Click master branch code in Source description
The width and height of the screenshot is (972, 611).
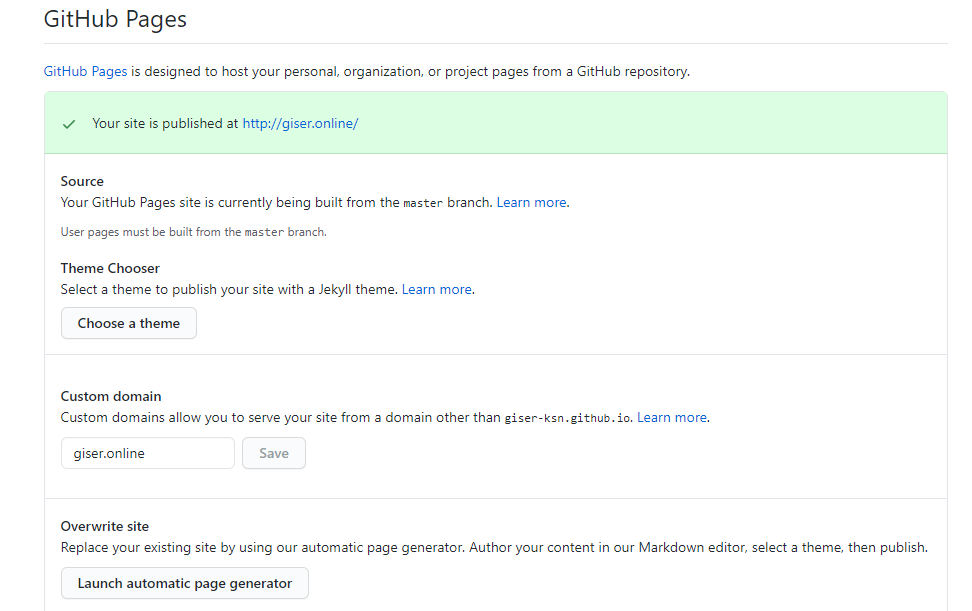click(422, 203)
